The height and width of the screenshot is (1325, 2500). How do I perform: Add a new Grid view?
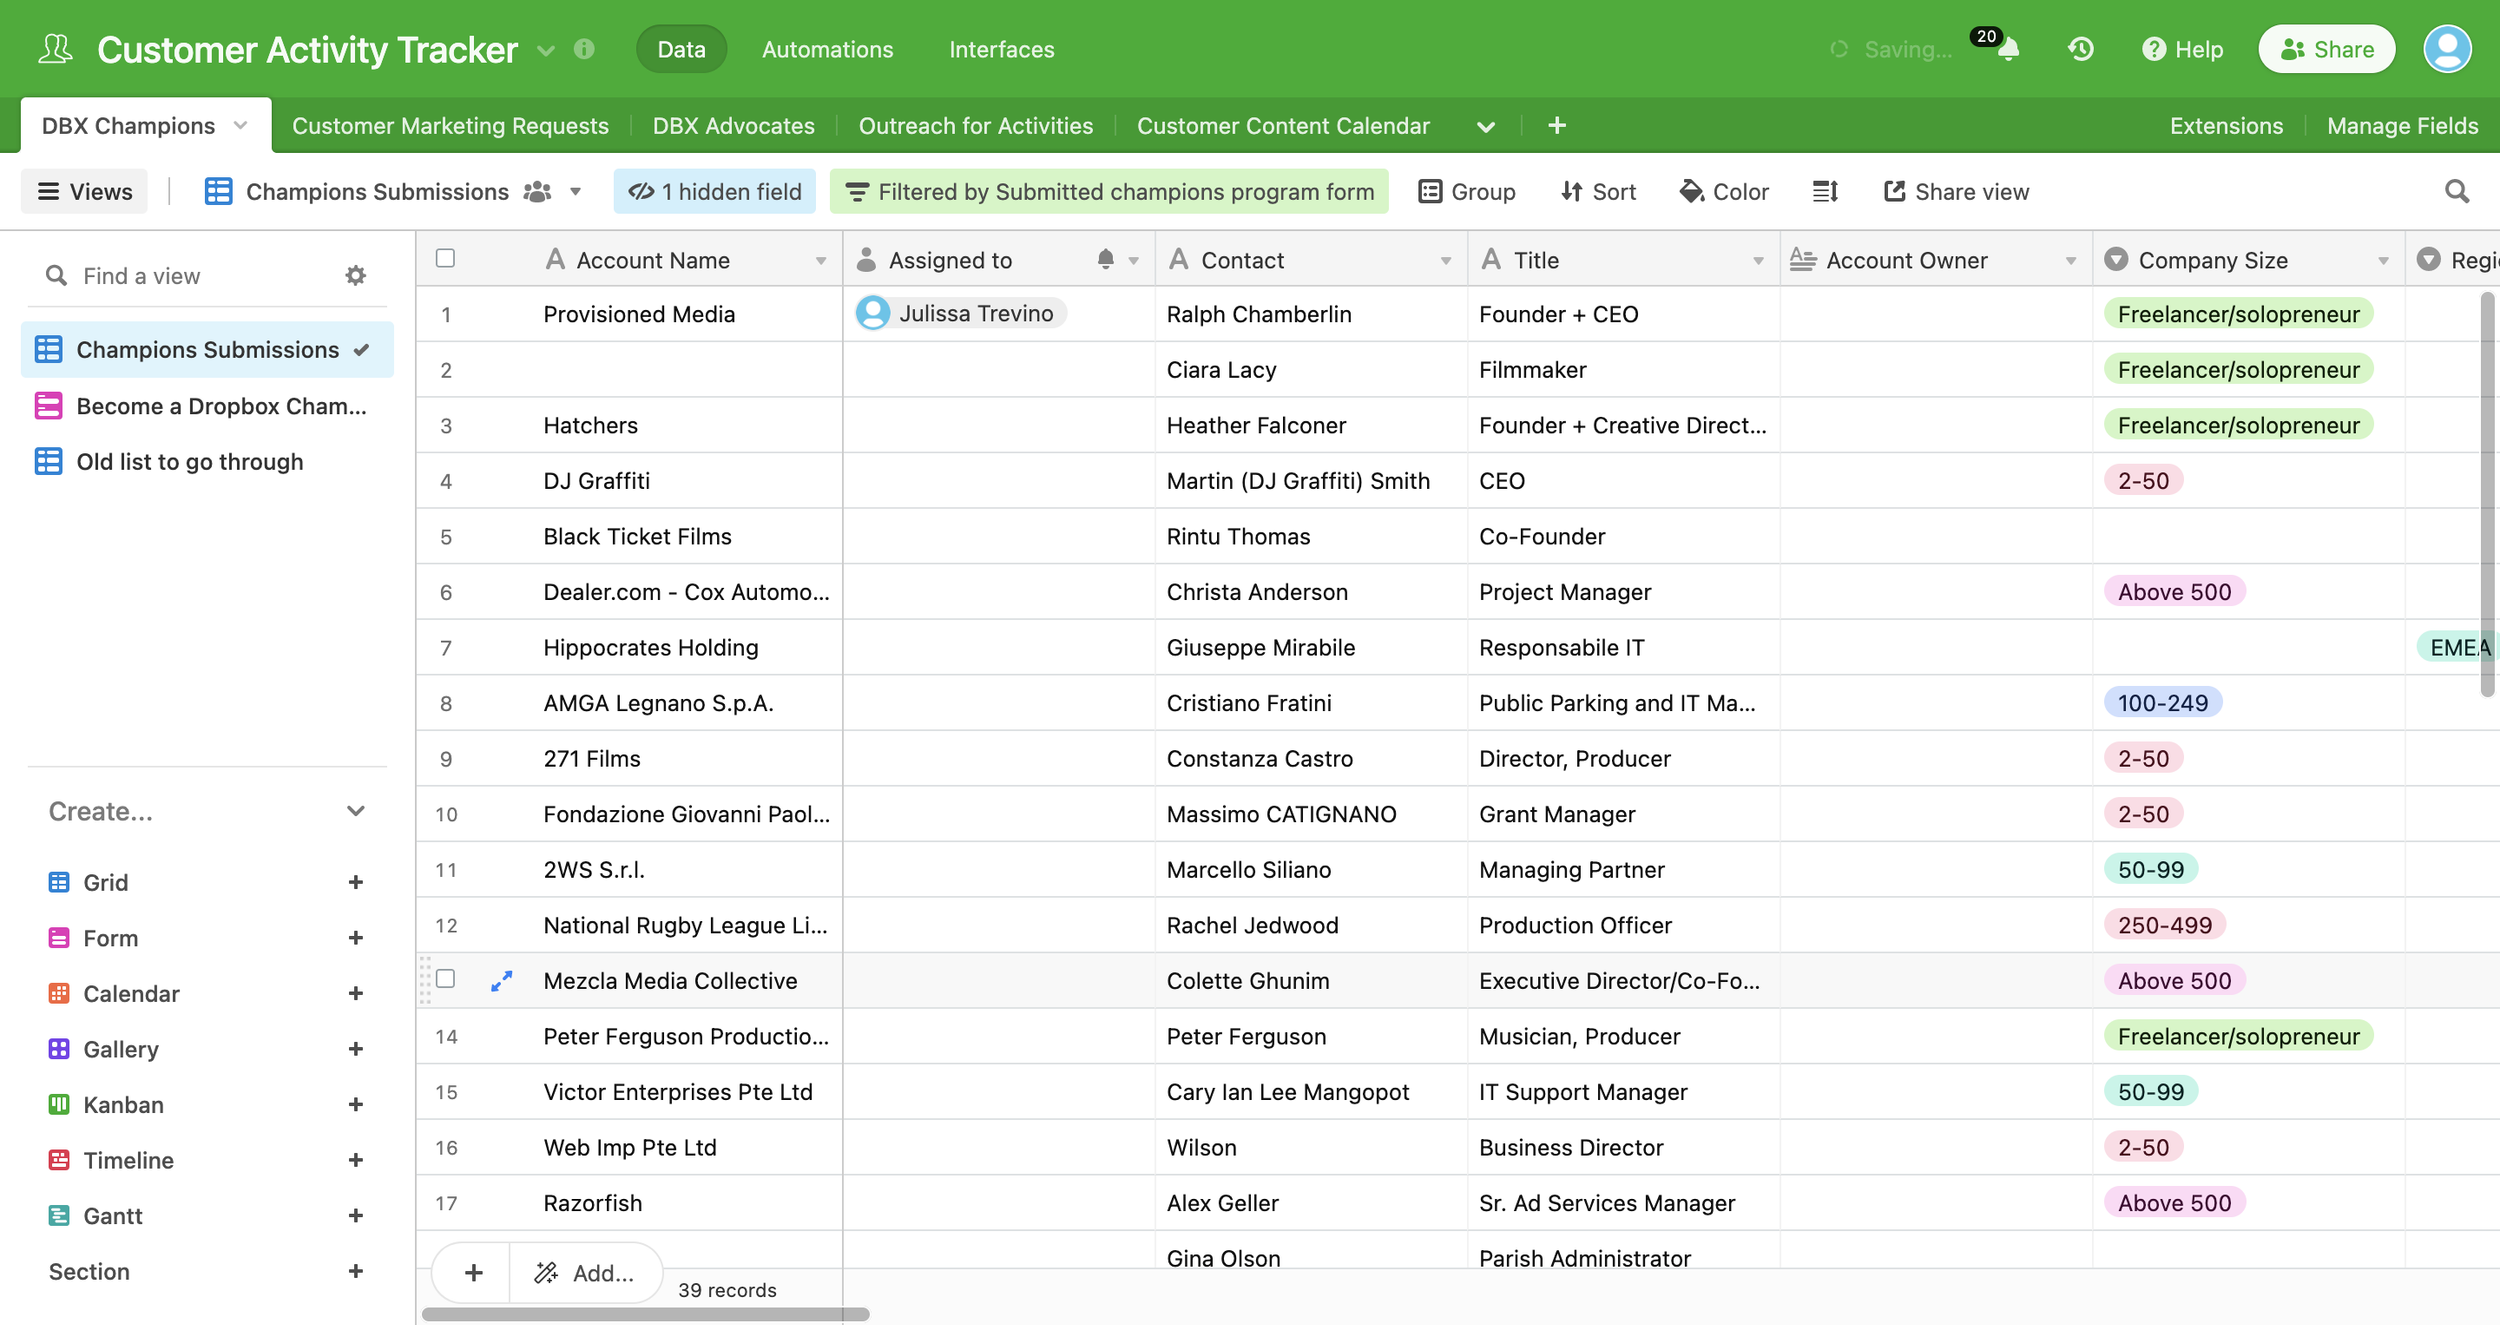click(x=355, y=882)
